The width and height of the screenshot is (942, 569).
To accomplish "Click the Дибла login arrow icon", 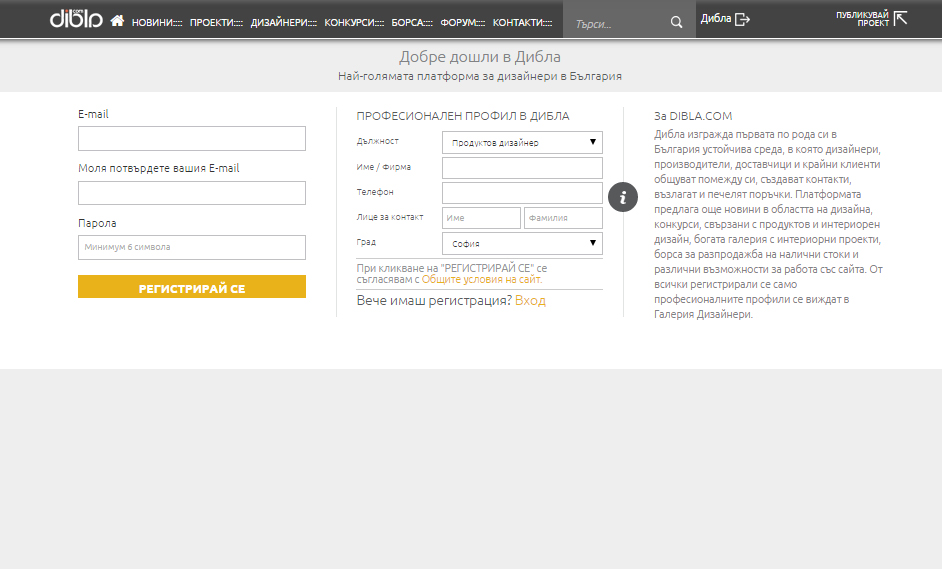I will click(x=742, y=19).
